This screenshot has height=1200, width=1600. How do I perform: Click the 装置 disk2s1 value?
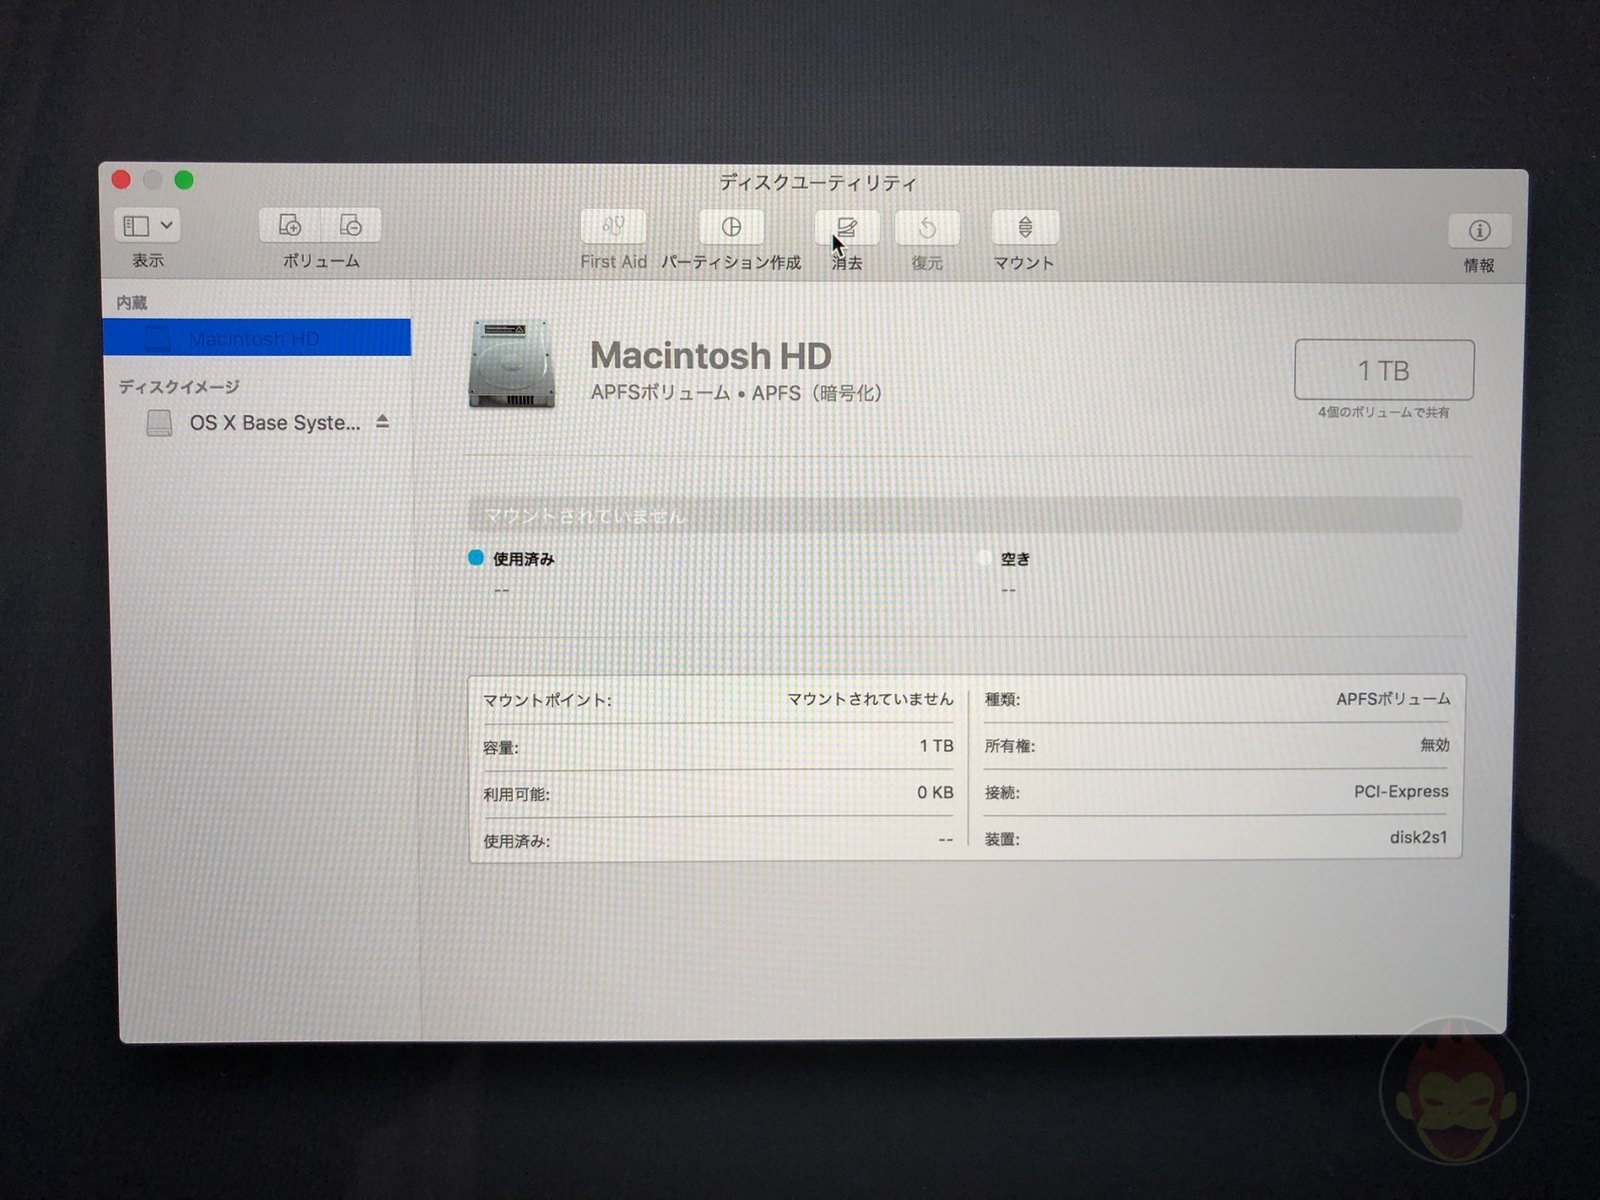(1418, 837)
